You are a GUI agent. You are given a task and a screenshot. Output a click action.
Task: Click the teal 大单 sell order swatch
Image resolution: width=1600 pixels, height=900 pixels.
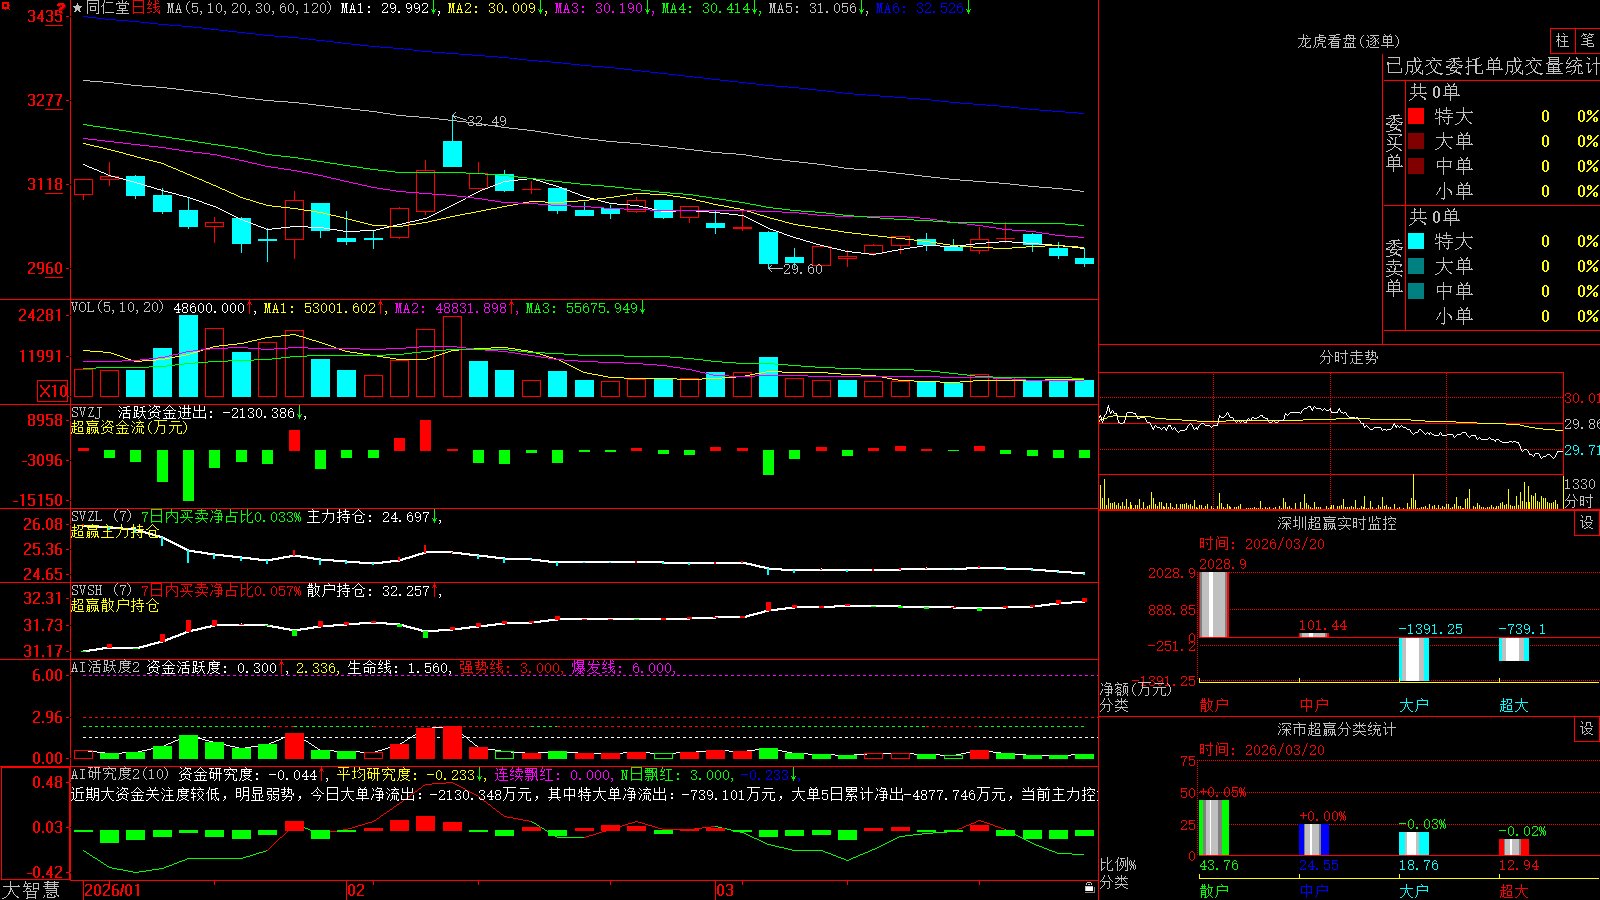(x=1416, y=266)
